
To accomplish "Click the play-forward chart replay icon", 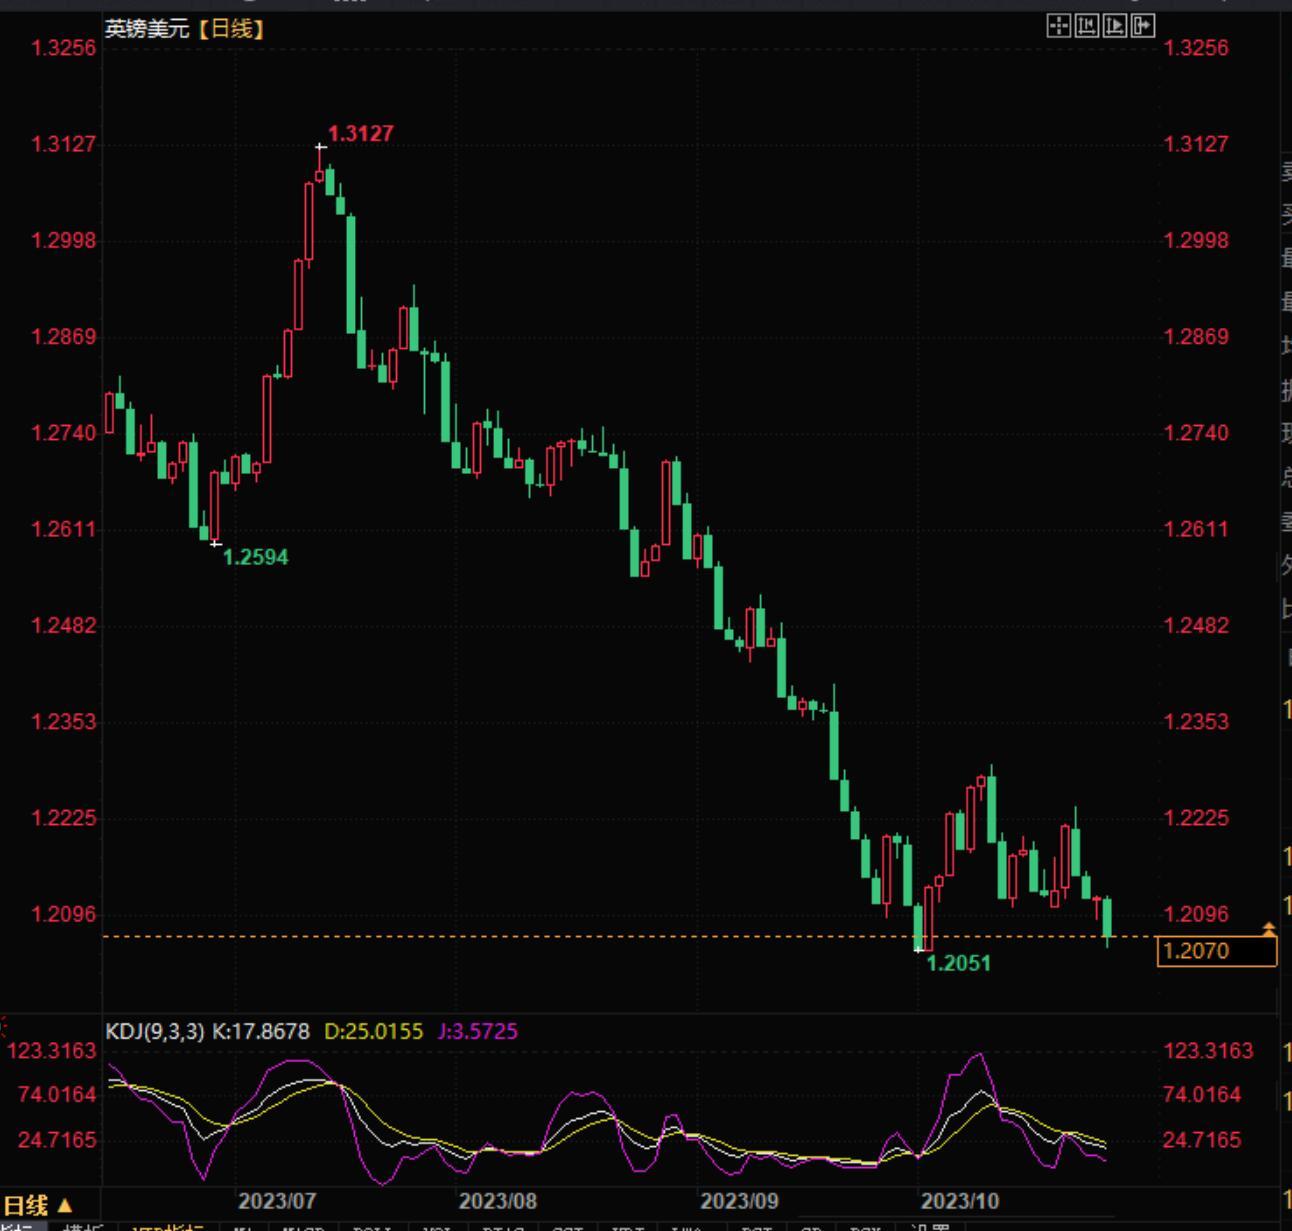I will click(x=1114, y=26).
